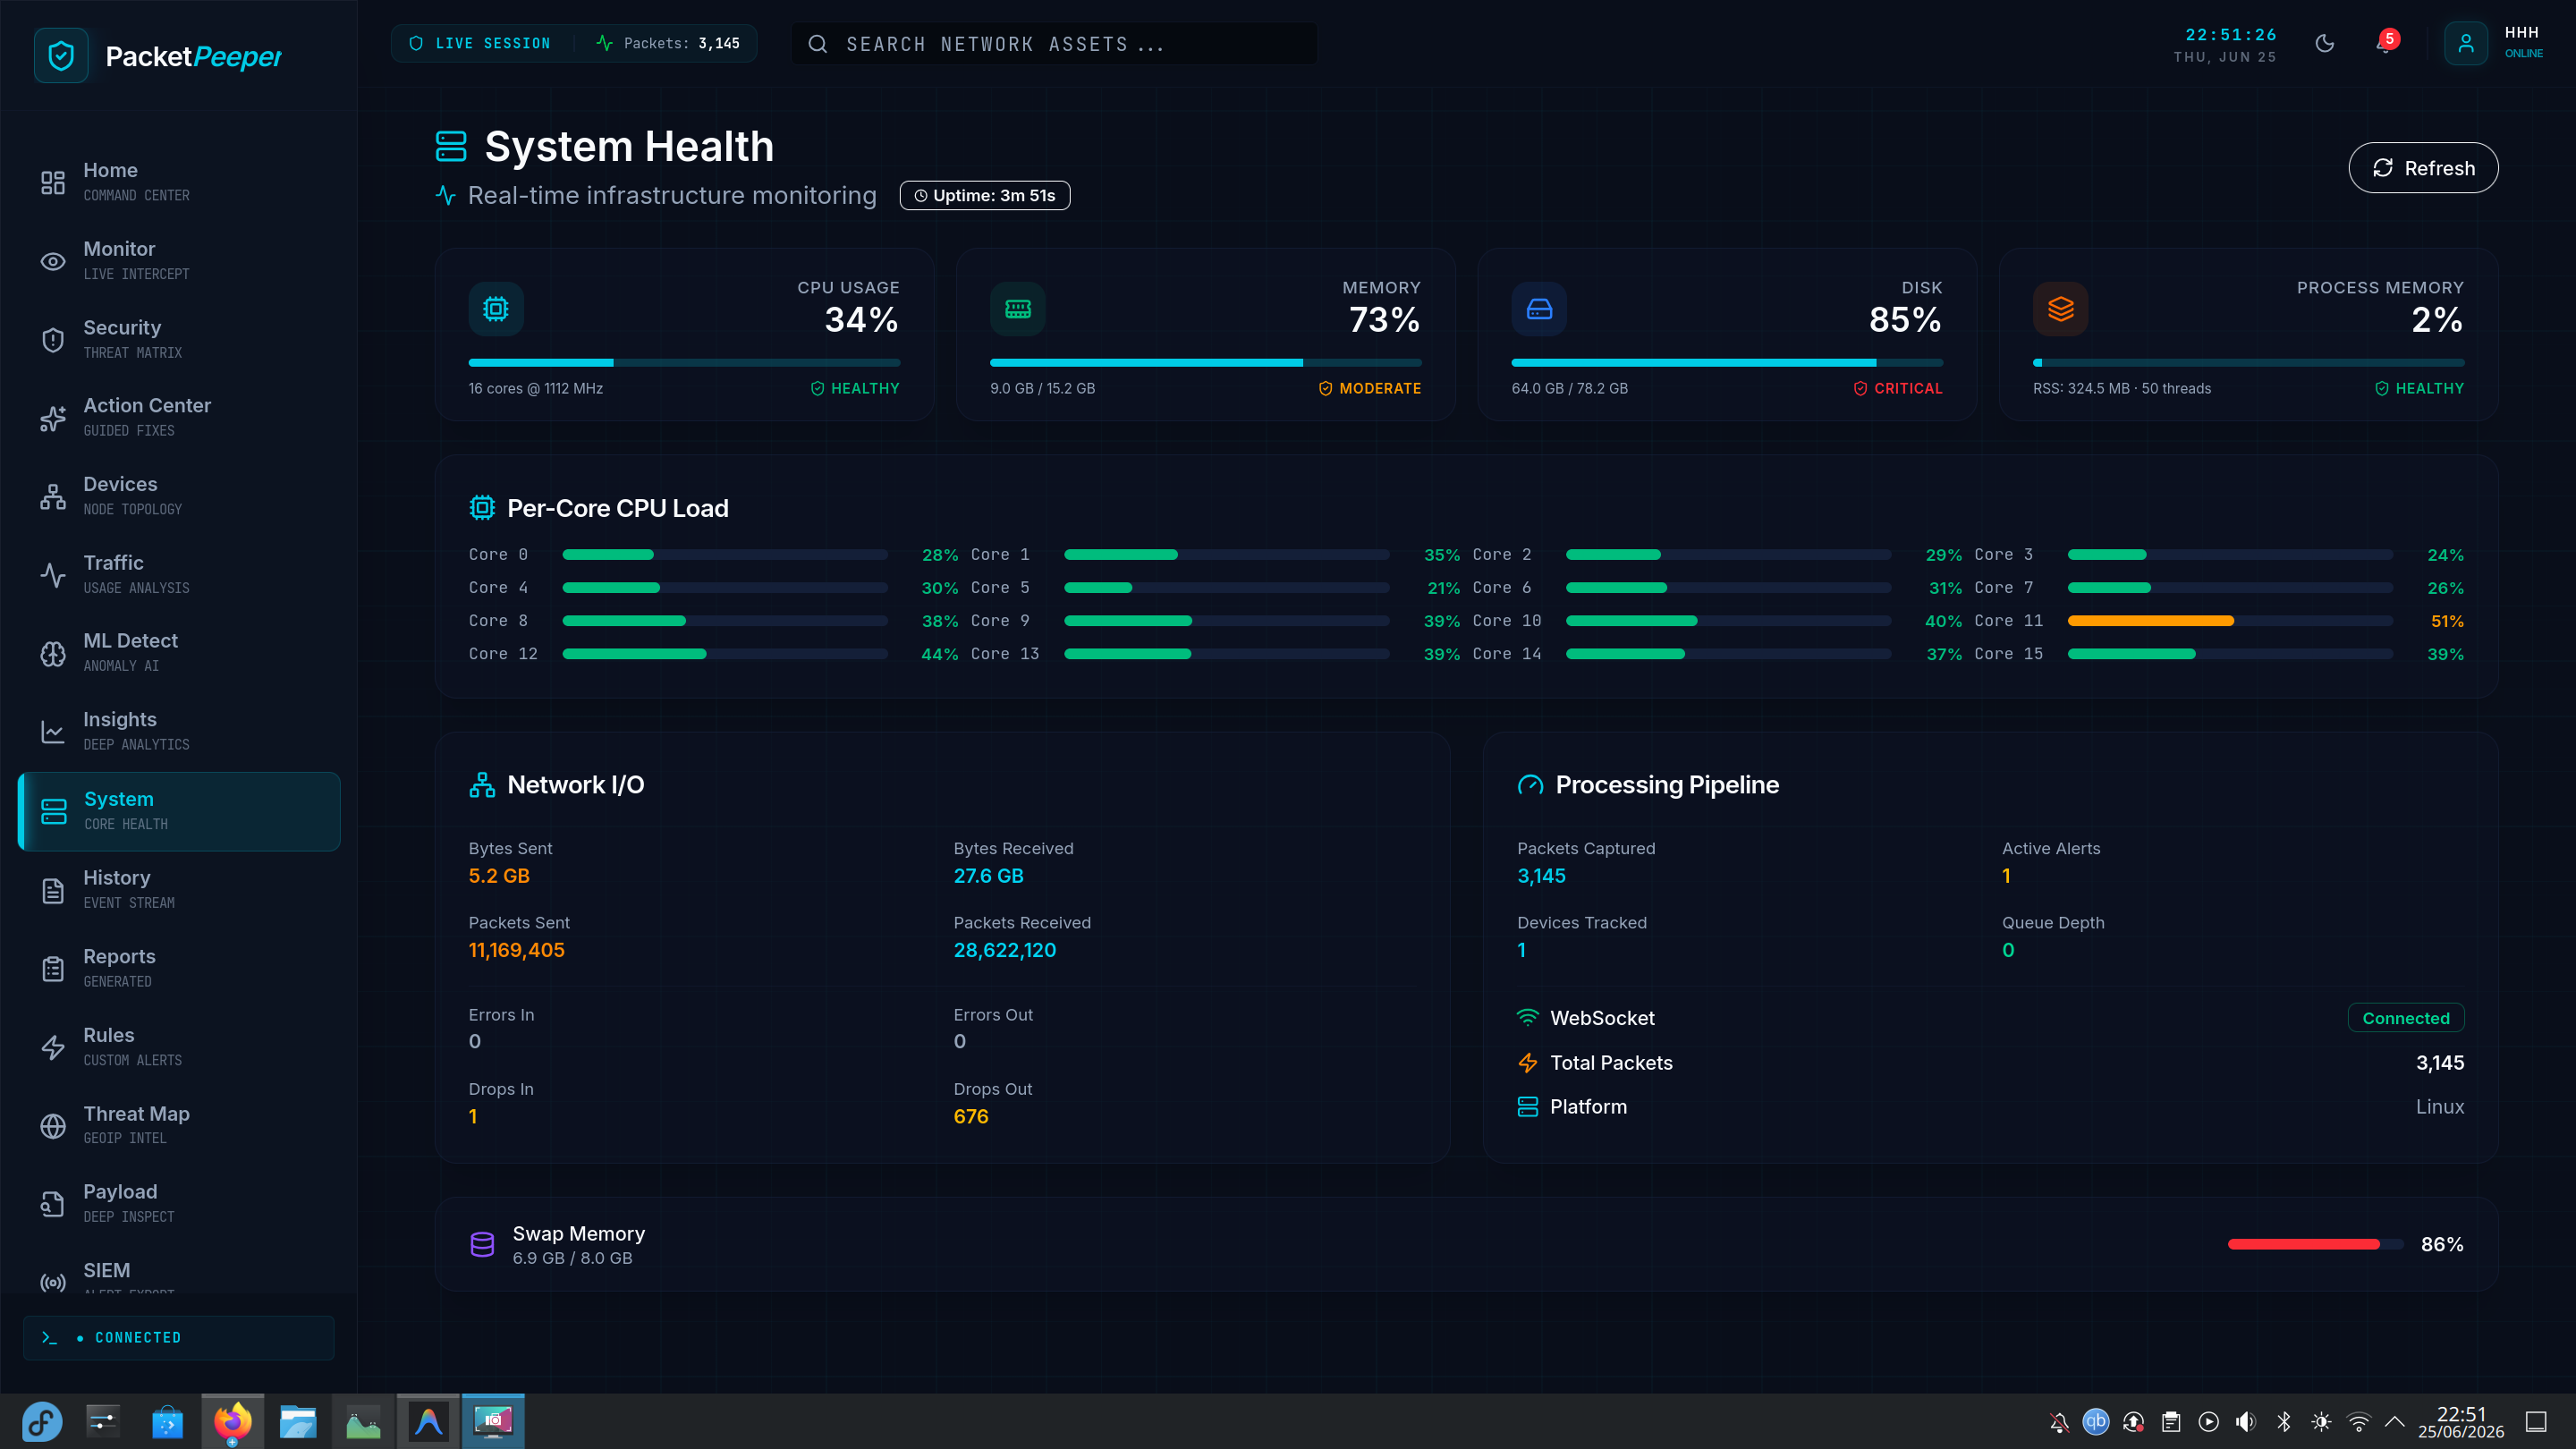
Task: Click the WebSocket wifi icon
Action: pyautogui.click(x=1528, y=1018)
